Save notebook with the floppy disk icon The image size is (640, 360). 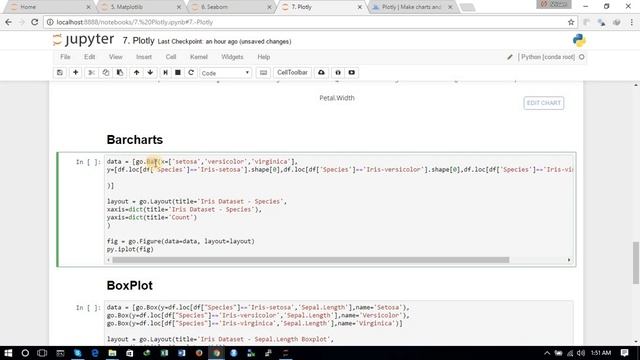(60, 73)
